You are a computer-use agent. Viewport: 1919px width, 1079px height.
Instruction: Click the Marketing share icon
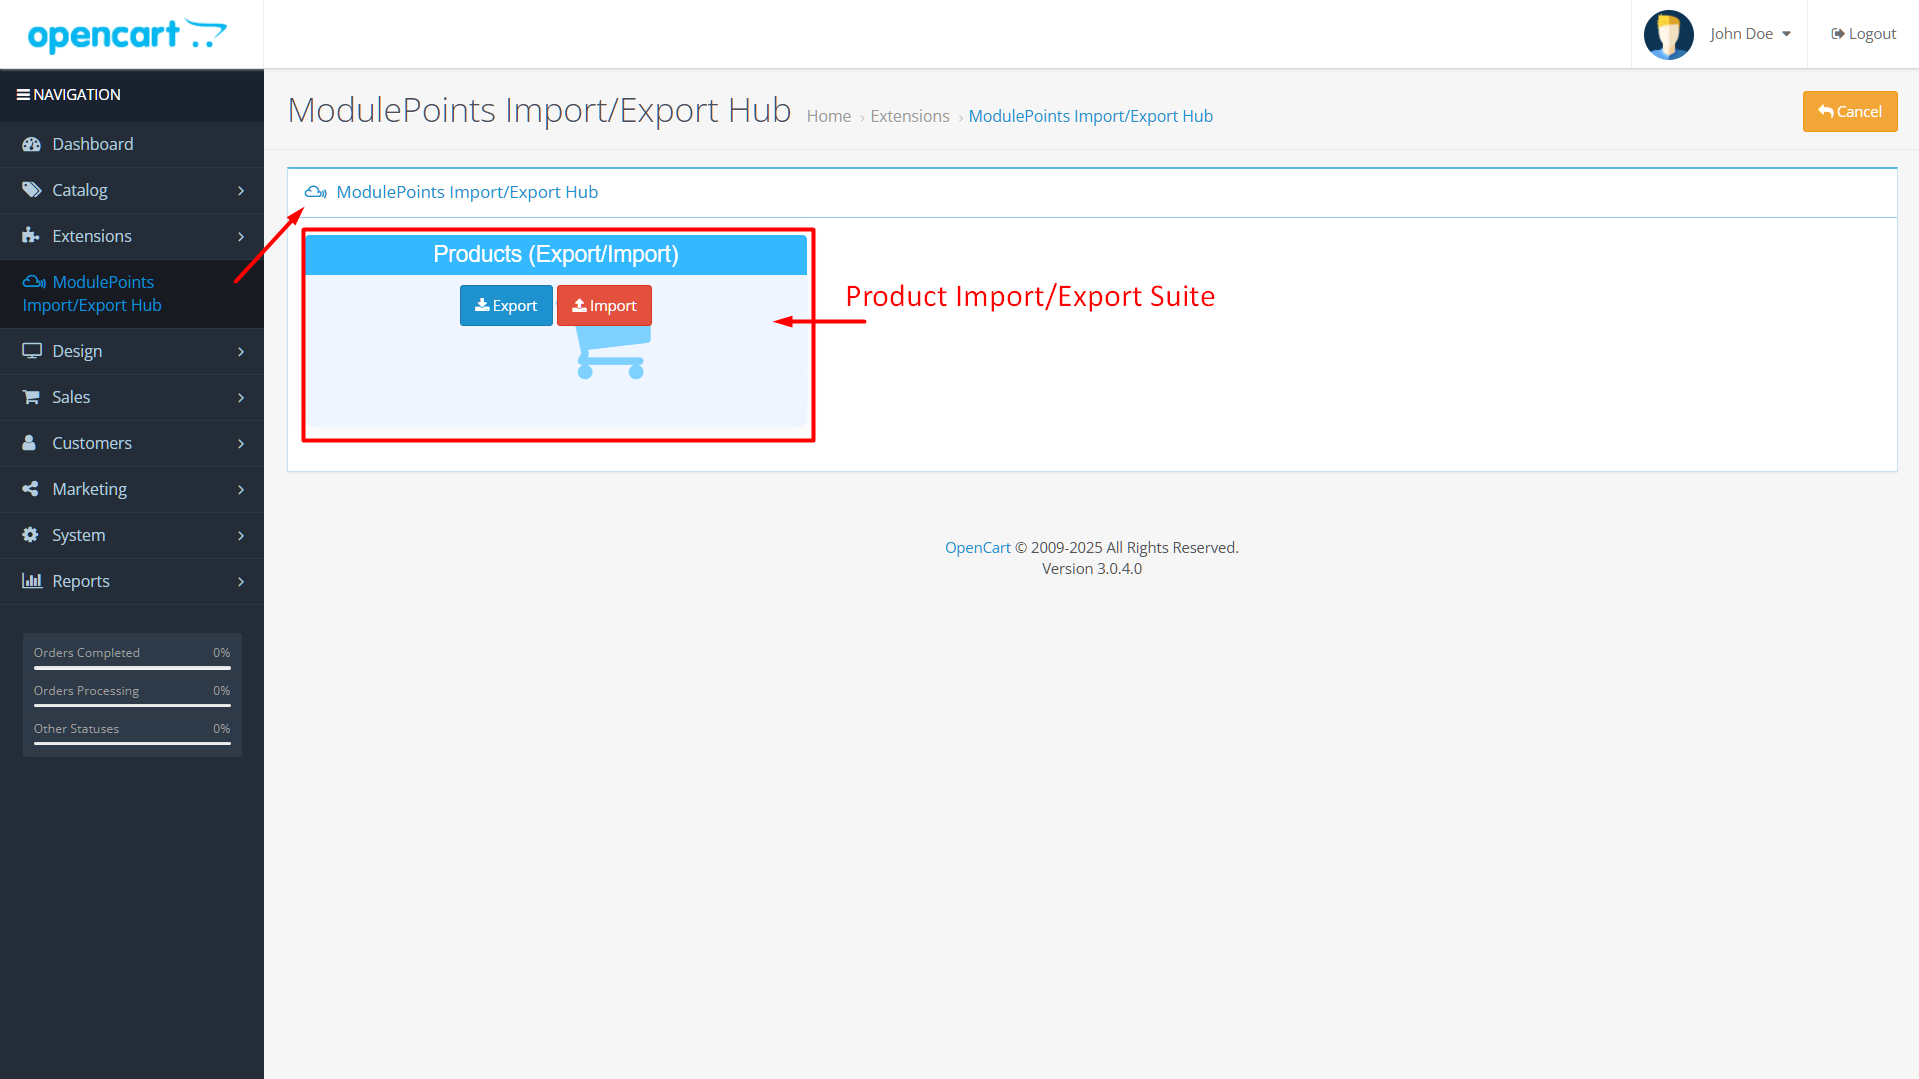click(x=30, y=489)
